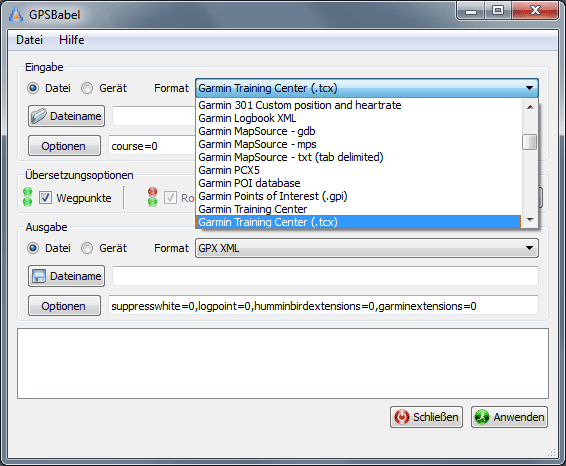The width and height of the screenshot is (566, 466).
Task: Click the format list scrollbar thumb
Action: point(530,142)
